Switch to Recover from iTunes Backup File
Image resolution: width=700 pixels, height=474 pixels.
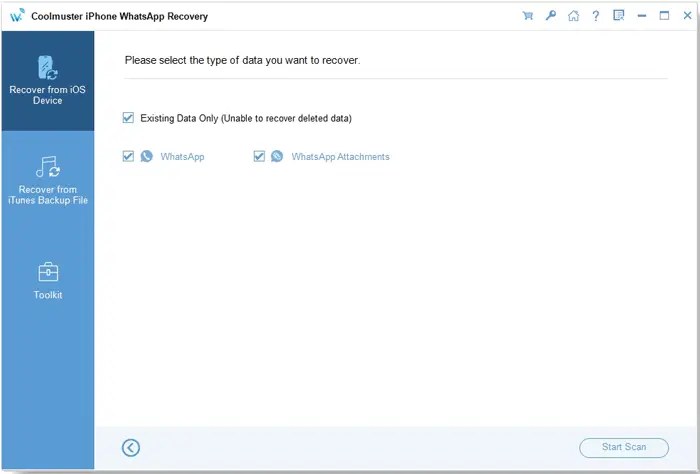pyautogui.click(x=47, y=181)
